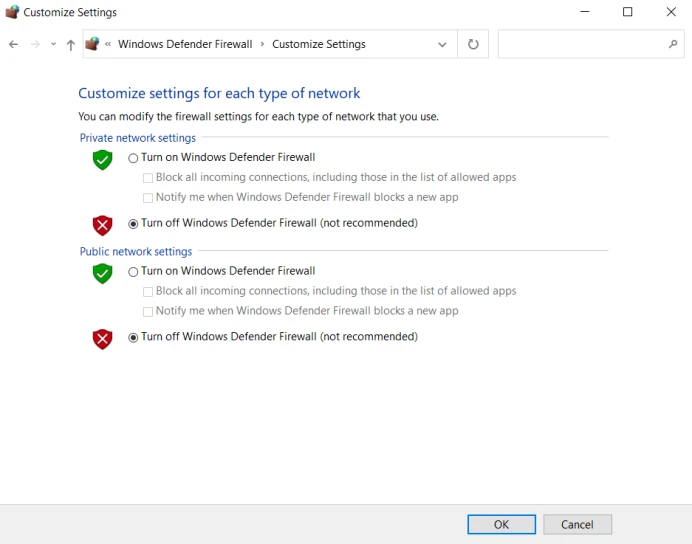
Task: Select Turn off firewall for private network
Action: (133, 224)
